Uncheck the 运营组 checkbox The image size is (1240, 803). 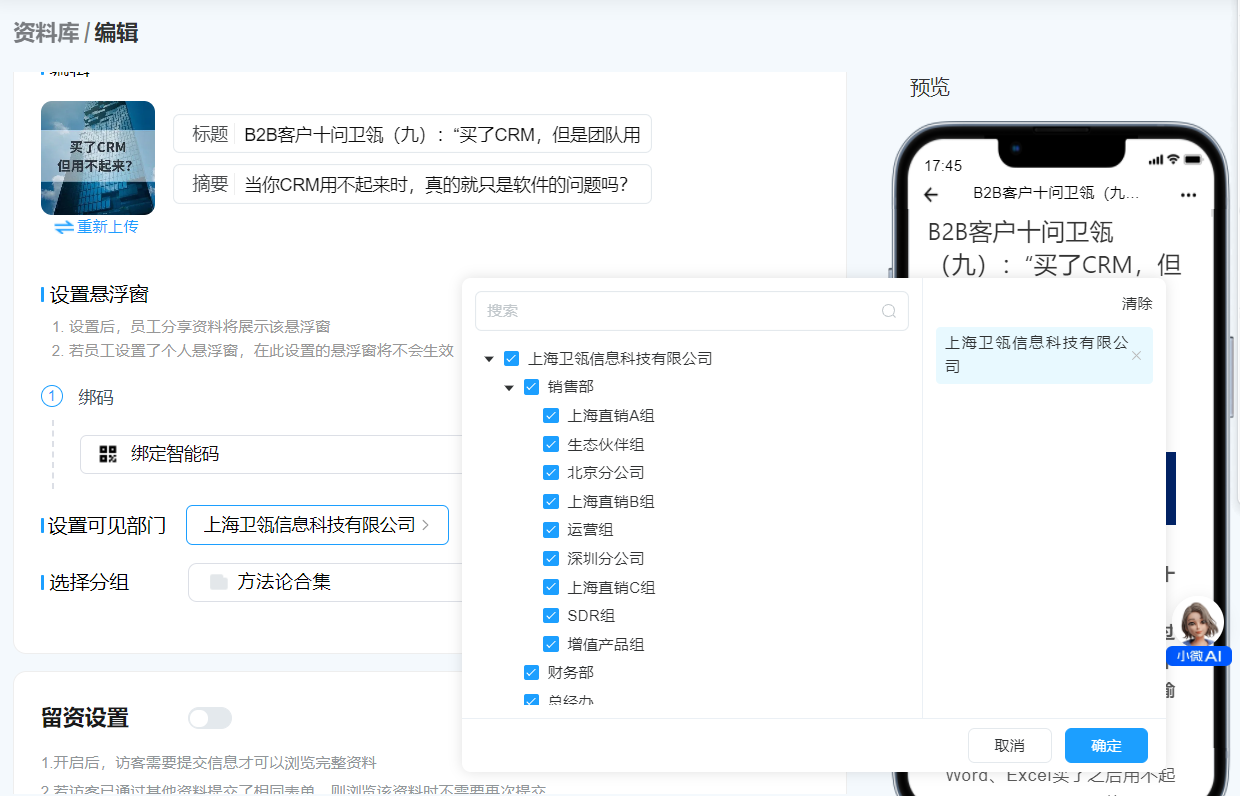pyautogui.click(x=551, y=530)
